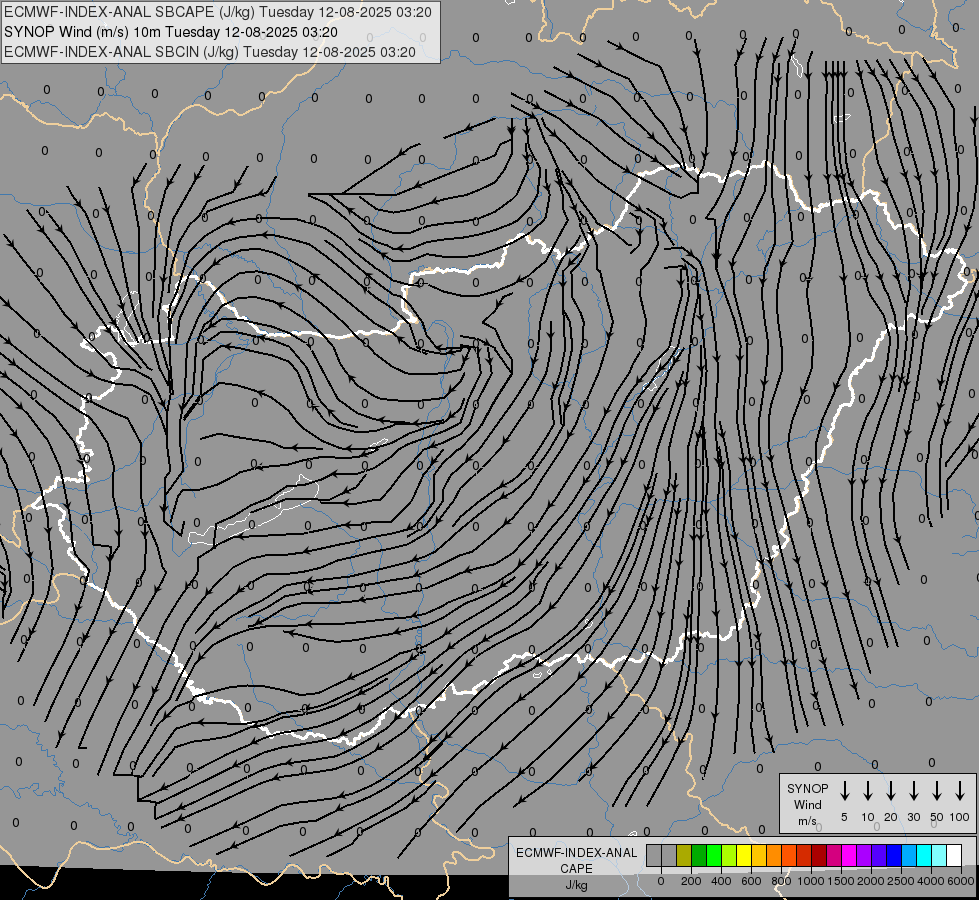
Task: Click the wind legend value 20
Action: (x=891, y=817)
